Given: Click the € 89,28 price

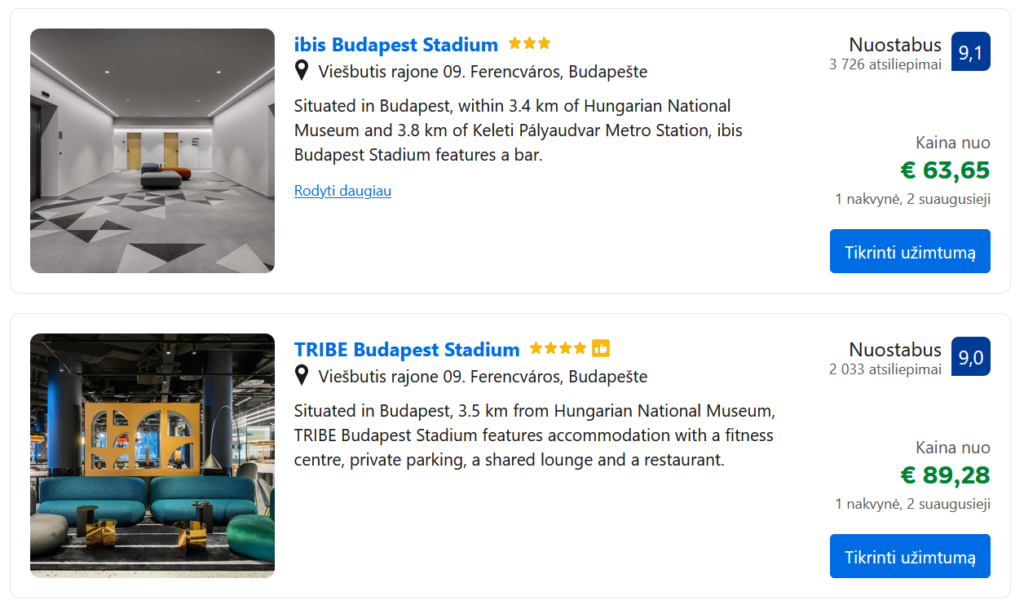Looking at the screenshot, I should click(x=944, y=475).
